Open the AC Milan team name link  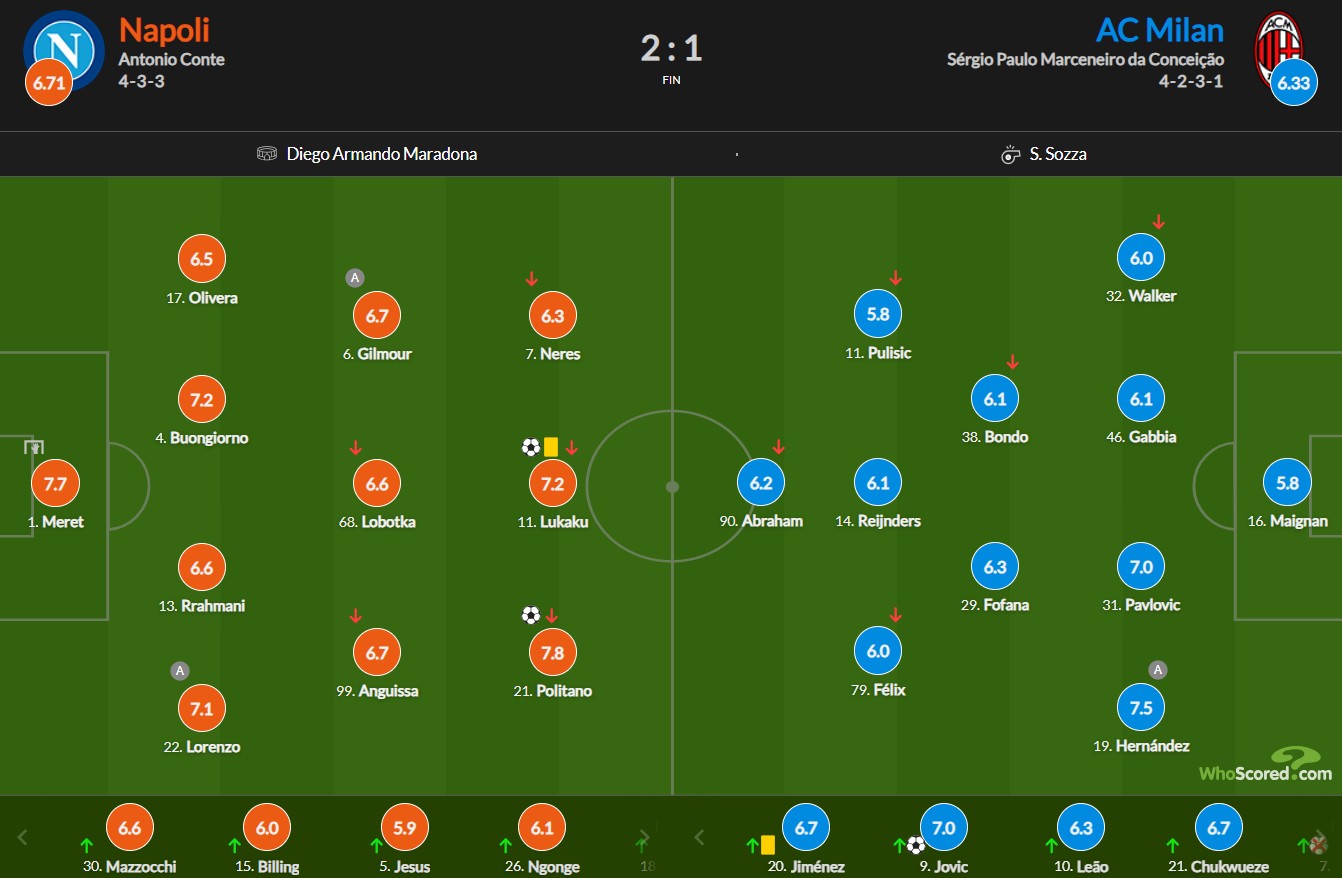[x=1160, y=29]
